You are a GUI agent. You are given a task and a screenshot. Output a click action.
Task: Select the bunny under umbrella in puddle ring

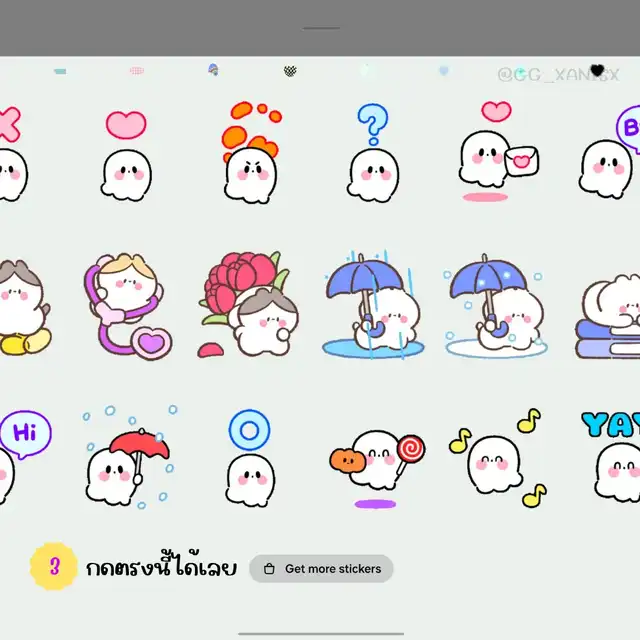pos(495,305)
